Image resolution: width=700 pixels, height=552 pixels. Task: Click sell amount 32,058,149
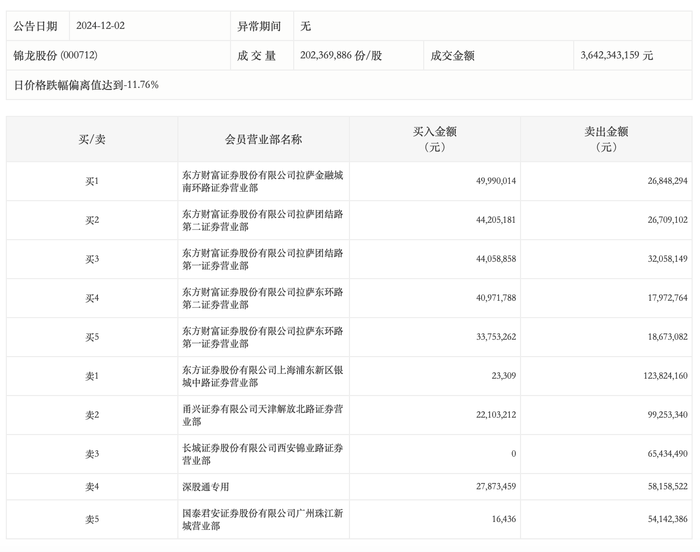pyautogui.click(x=668, y=259)
